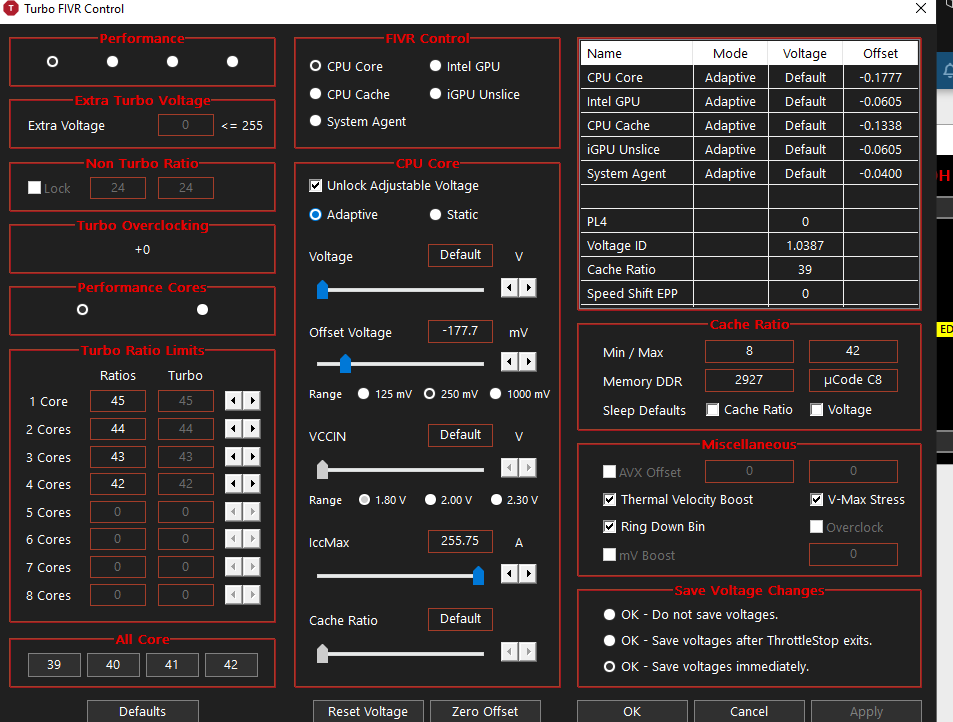This screenshot has width=953, height=722.
Task: Click the IccMax value field
Action: [x=460, y=541]
